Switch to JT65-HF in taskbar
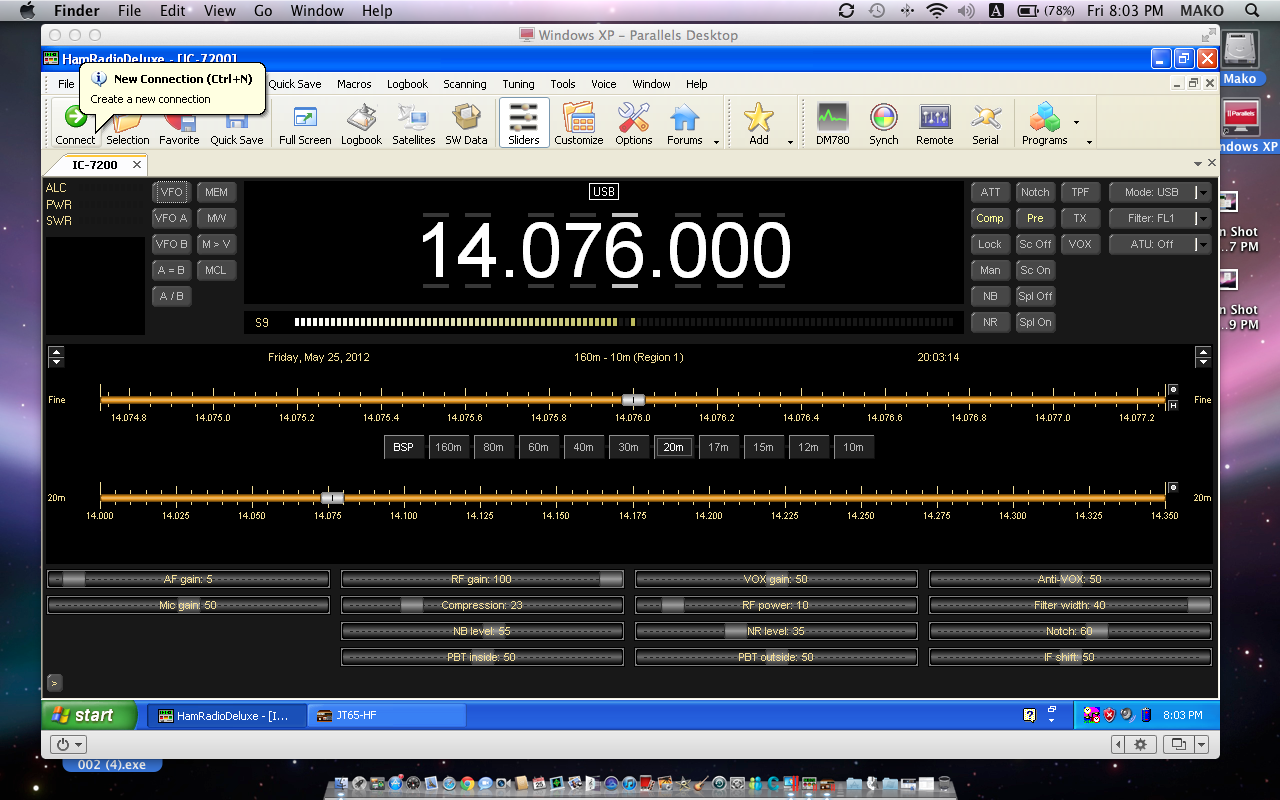 click(x=386, y=716)
